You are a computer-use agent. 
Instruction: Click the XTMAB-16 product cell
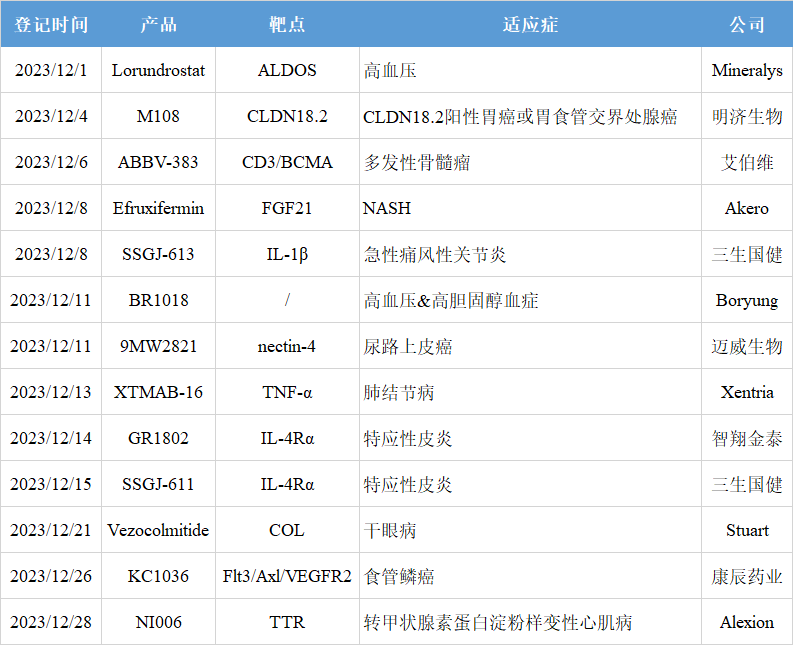coord(158,392)
